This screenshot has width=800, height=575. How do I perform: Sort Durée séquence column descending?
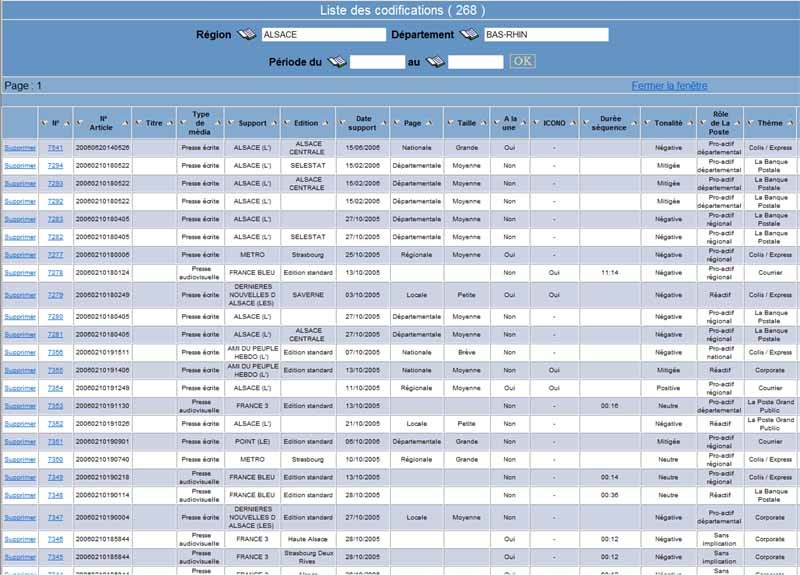586,123
